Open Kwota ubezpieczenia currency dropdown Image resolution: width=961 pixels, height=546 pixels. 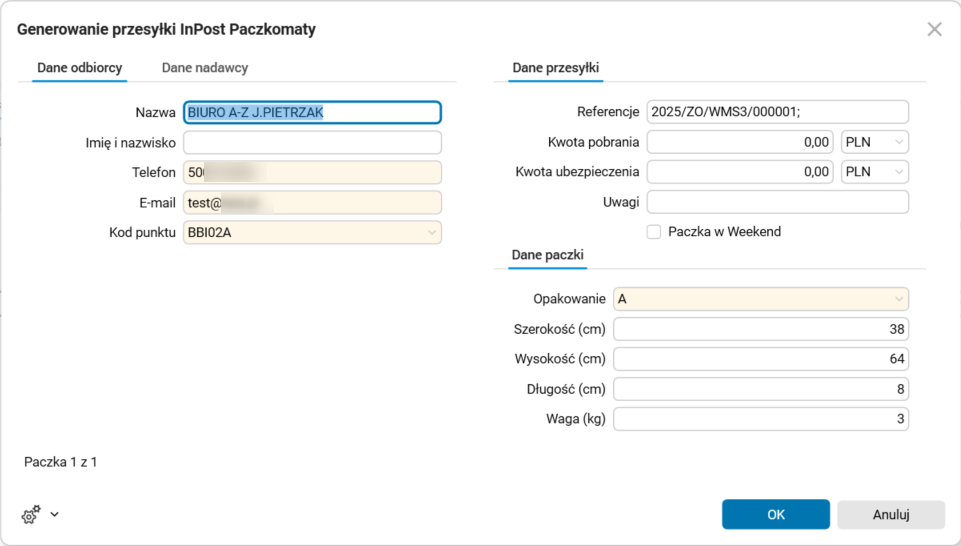pyautogui.click(x=899, y=172)
